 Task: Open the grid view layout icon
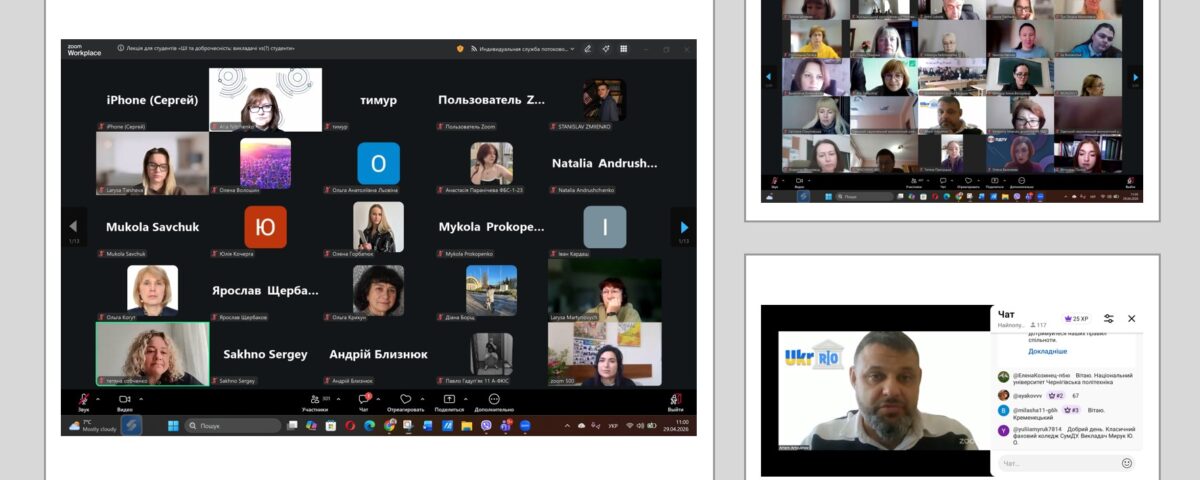(x=624, y=48)
